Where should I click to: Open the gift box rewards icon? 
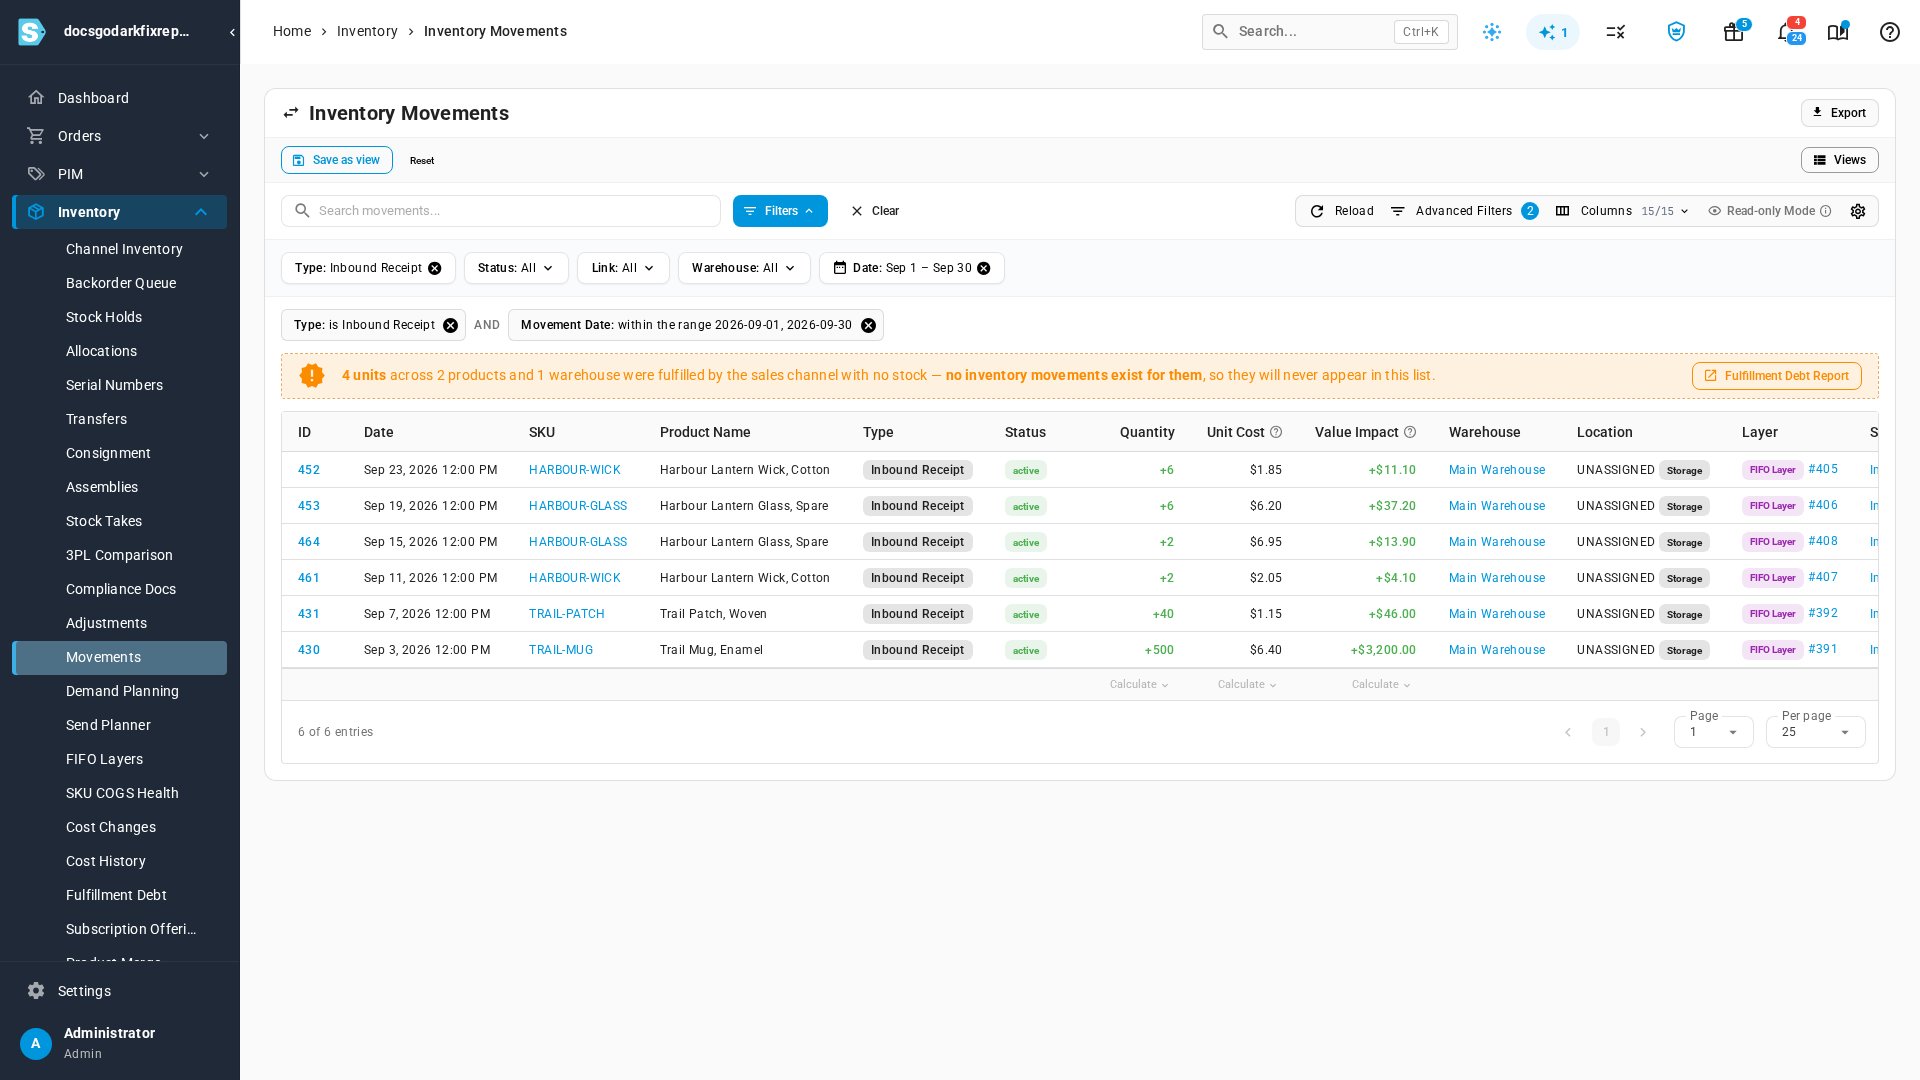tap(1733, 32)
